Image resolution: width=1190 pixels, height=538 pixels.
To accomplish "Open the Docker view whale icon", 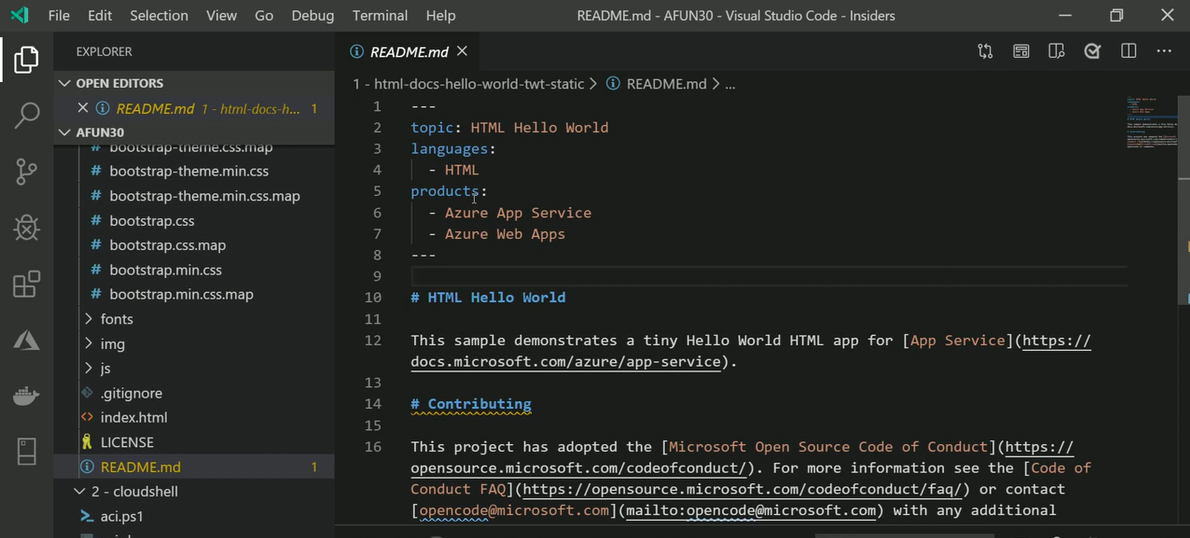I will (x=27, y=396).
